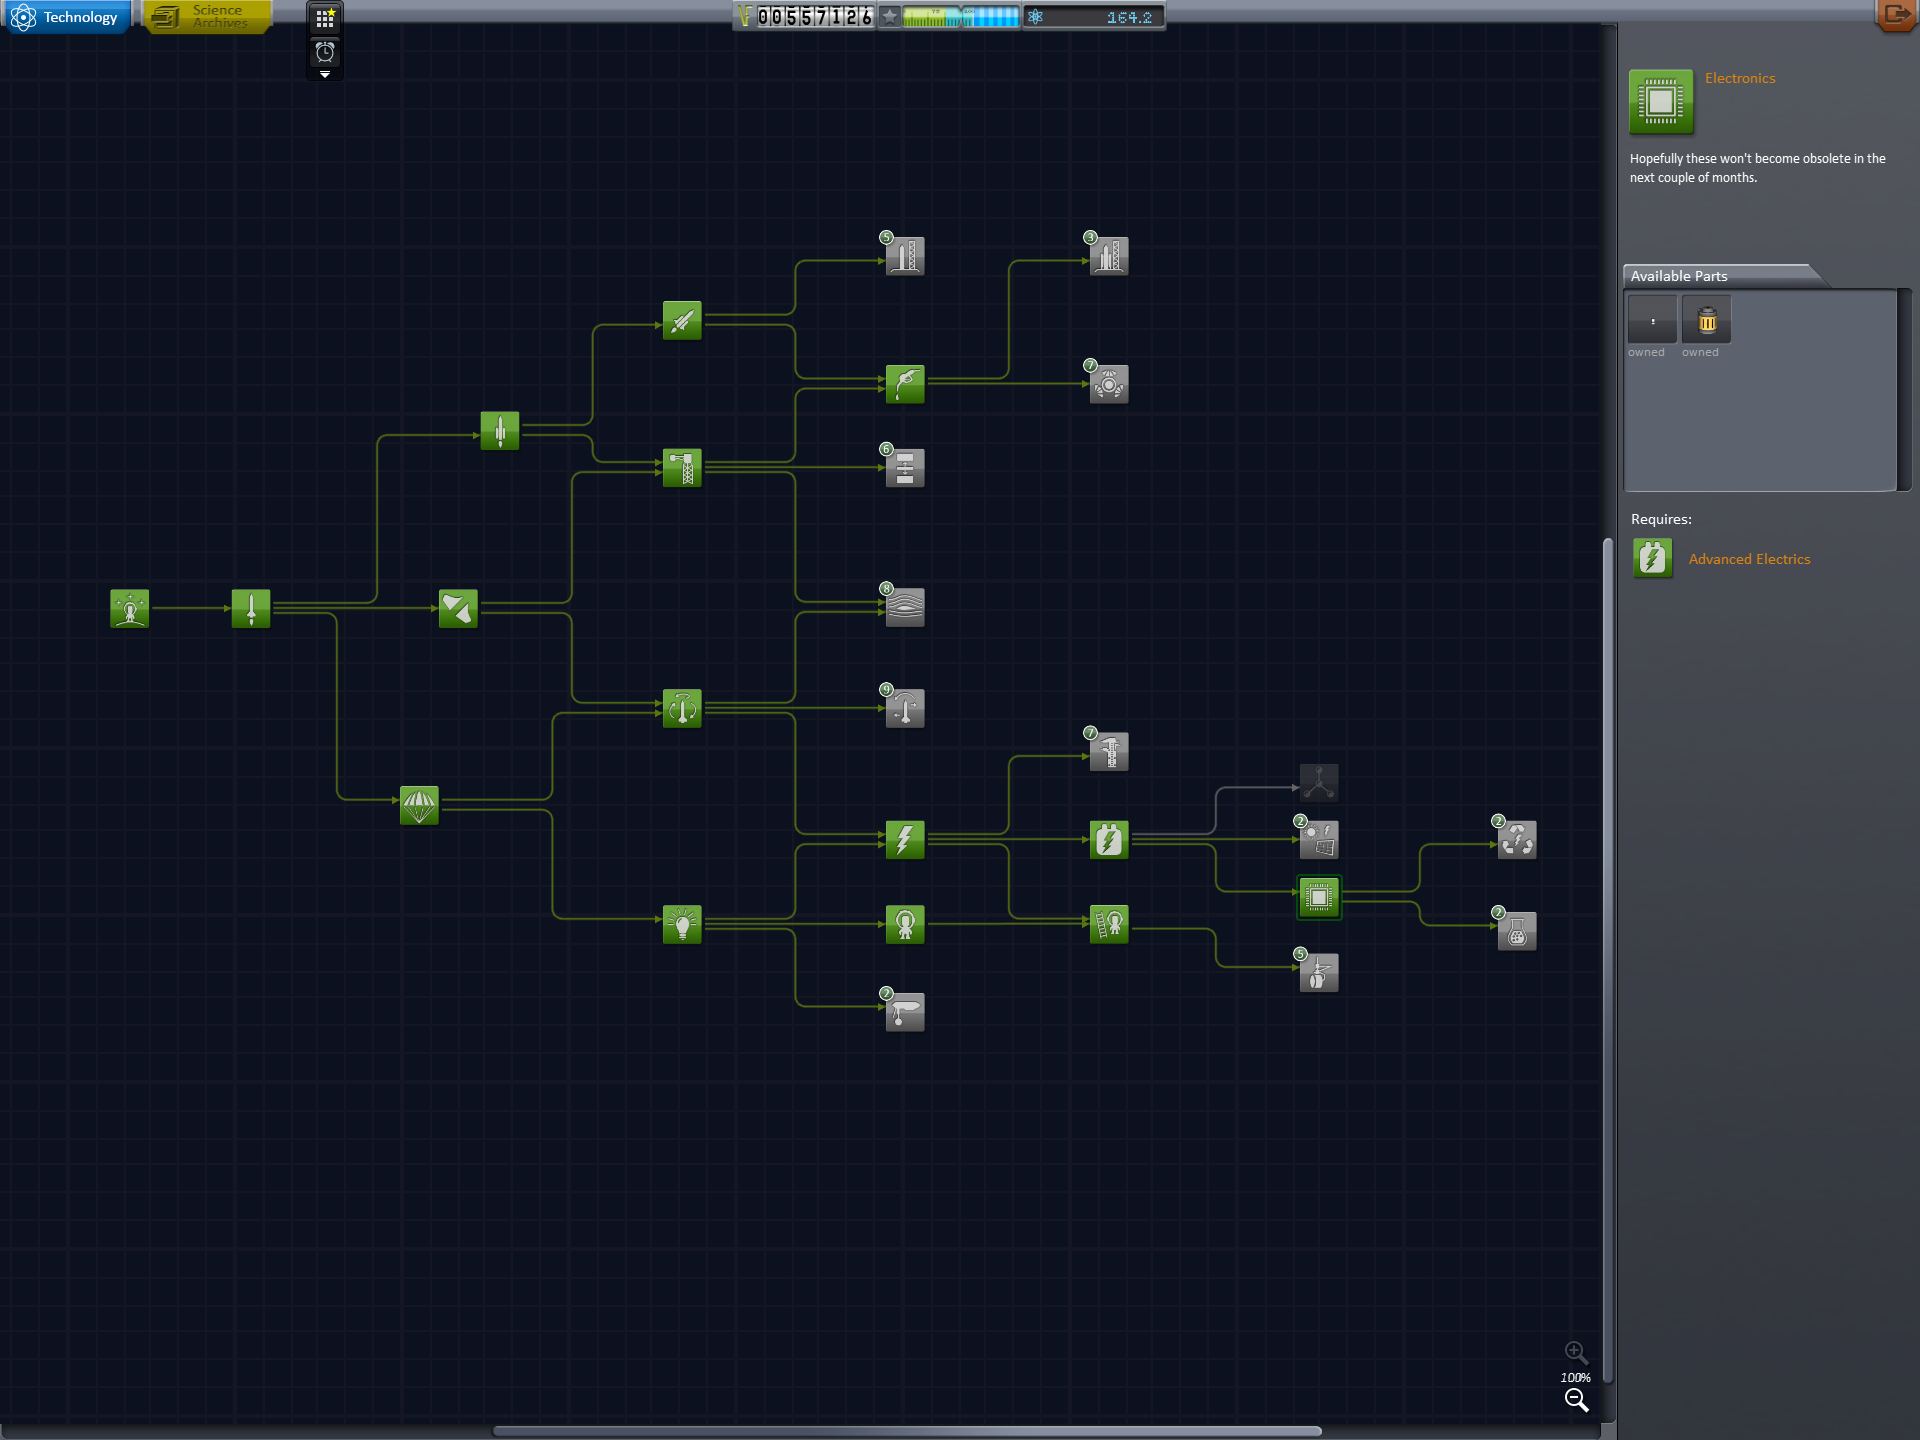1920x1440 pixels.
Task: Select the green Electrics lightning bolt node
Action: 905,840
